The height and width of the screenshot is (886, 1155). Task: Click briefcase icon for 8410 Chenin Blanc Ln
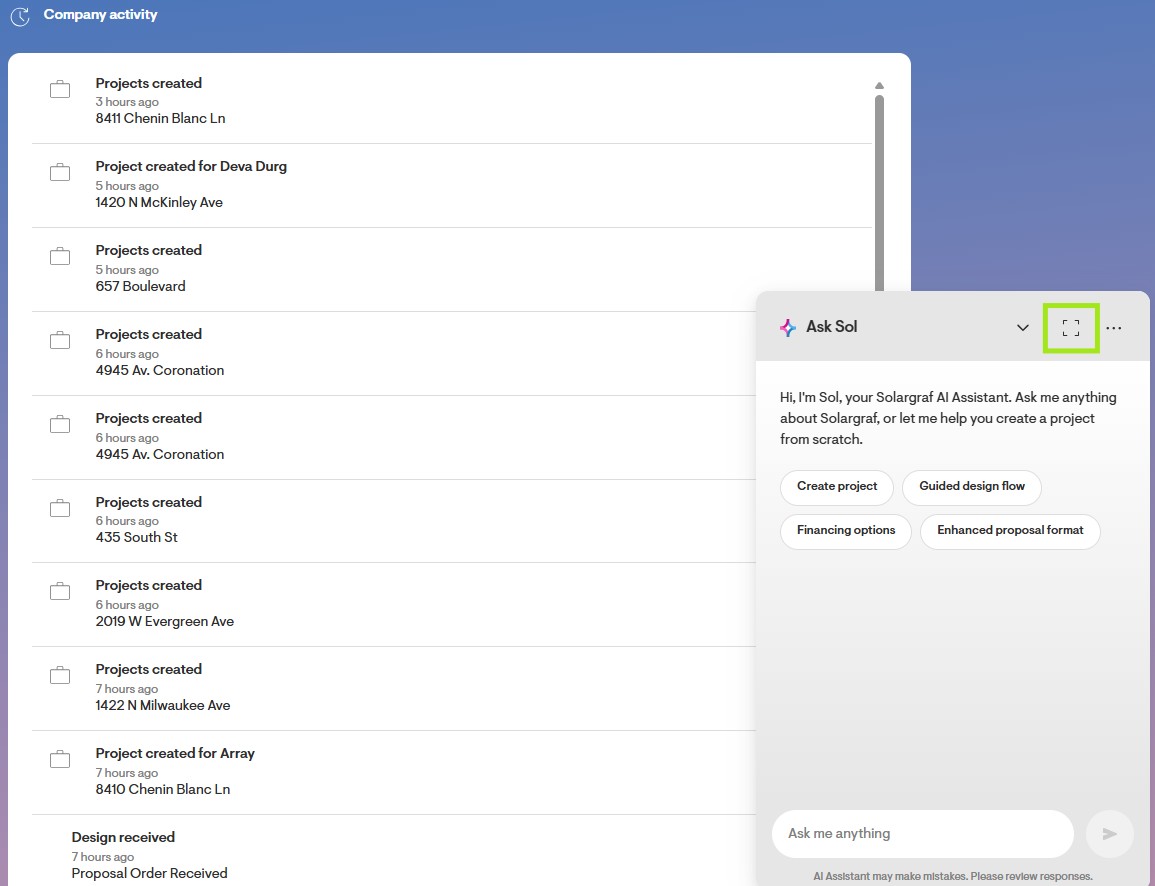[x=60, y=759]
